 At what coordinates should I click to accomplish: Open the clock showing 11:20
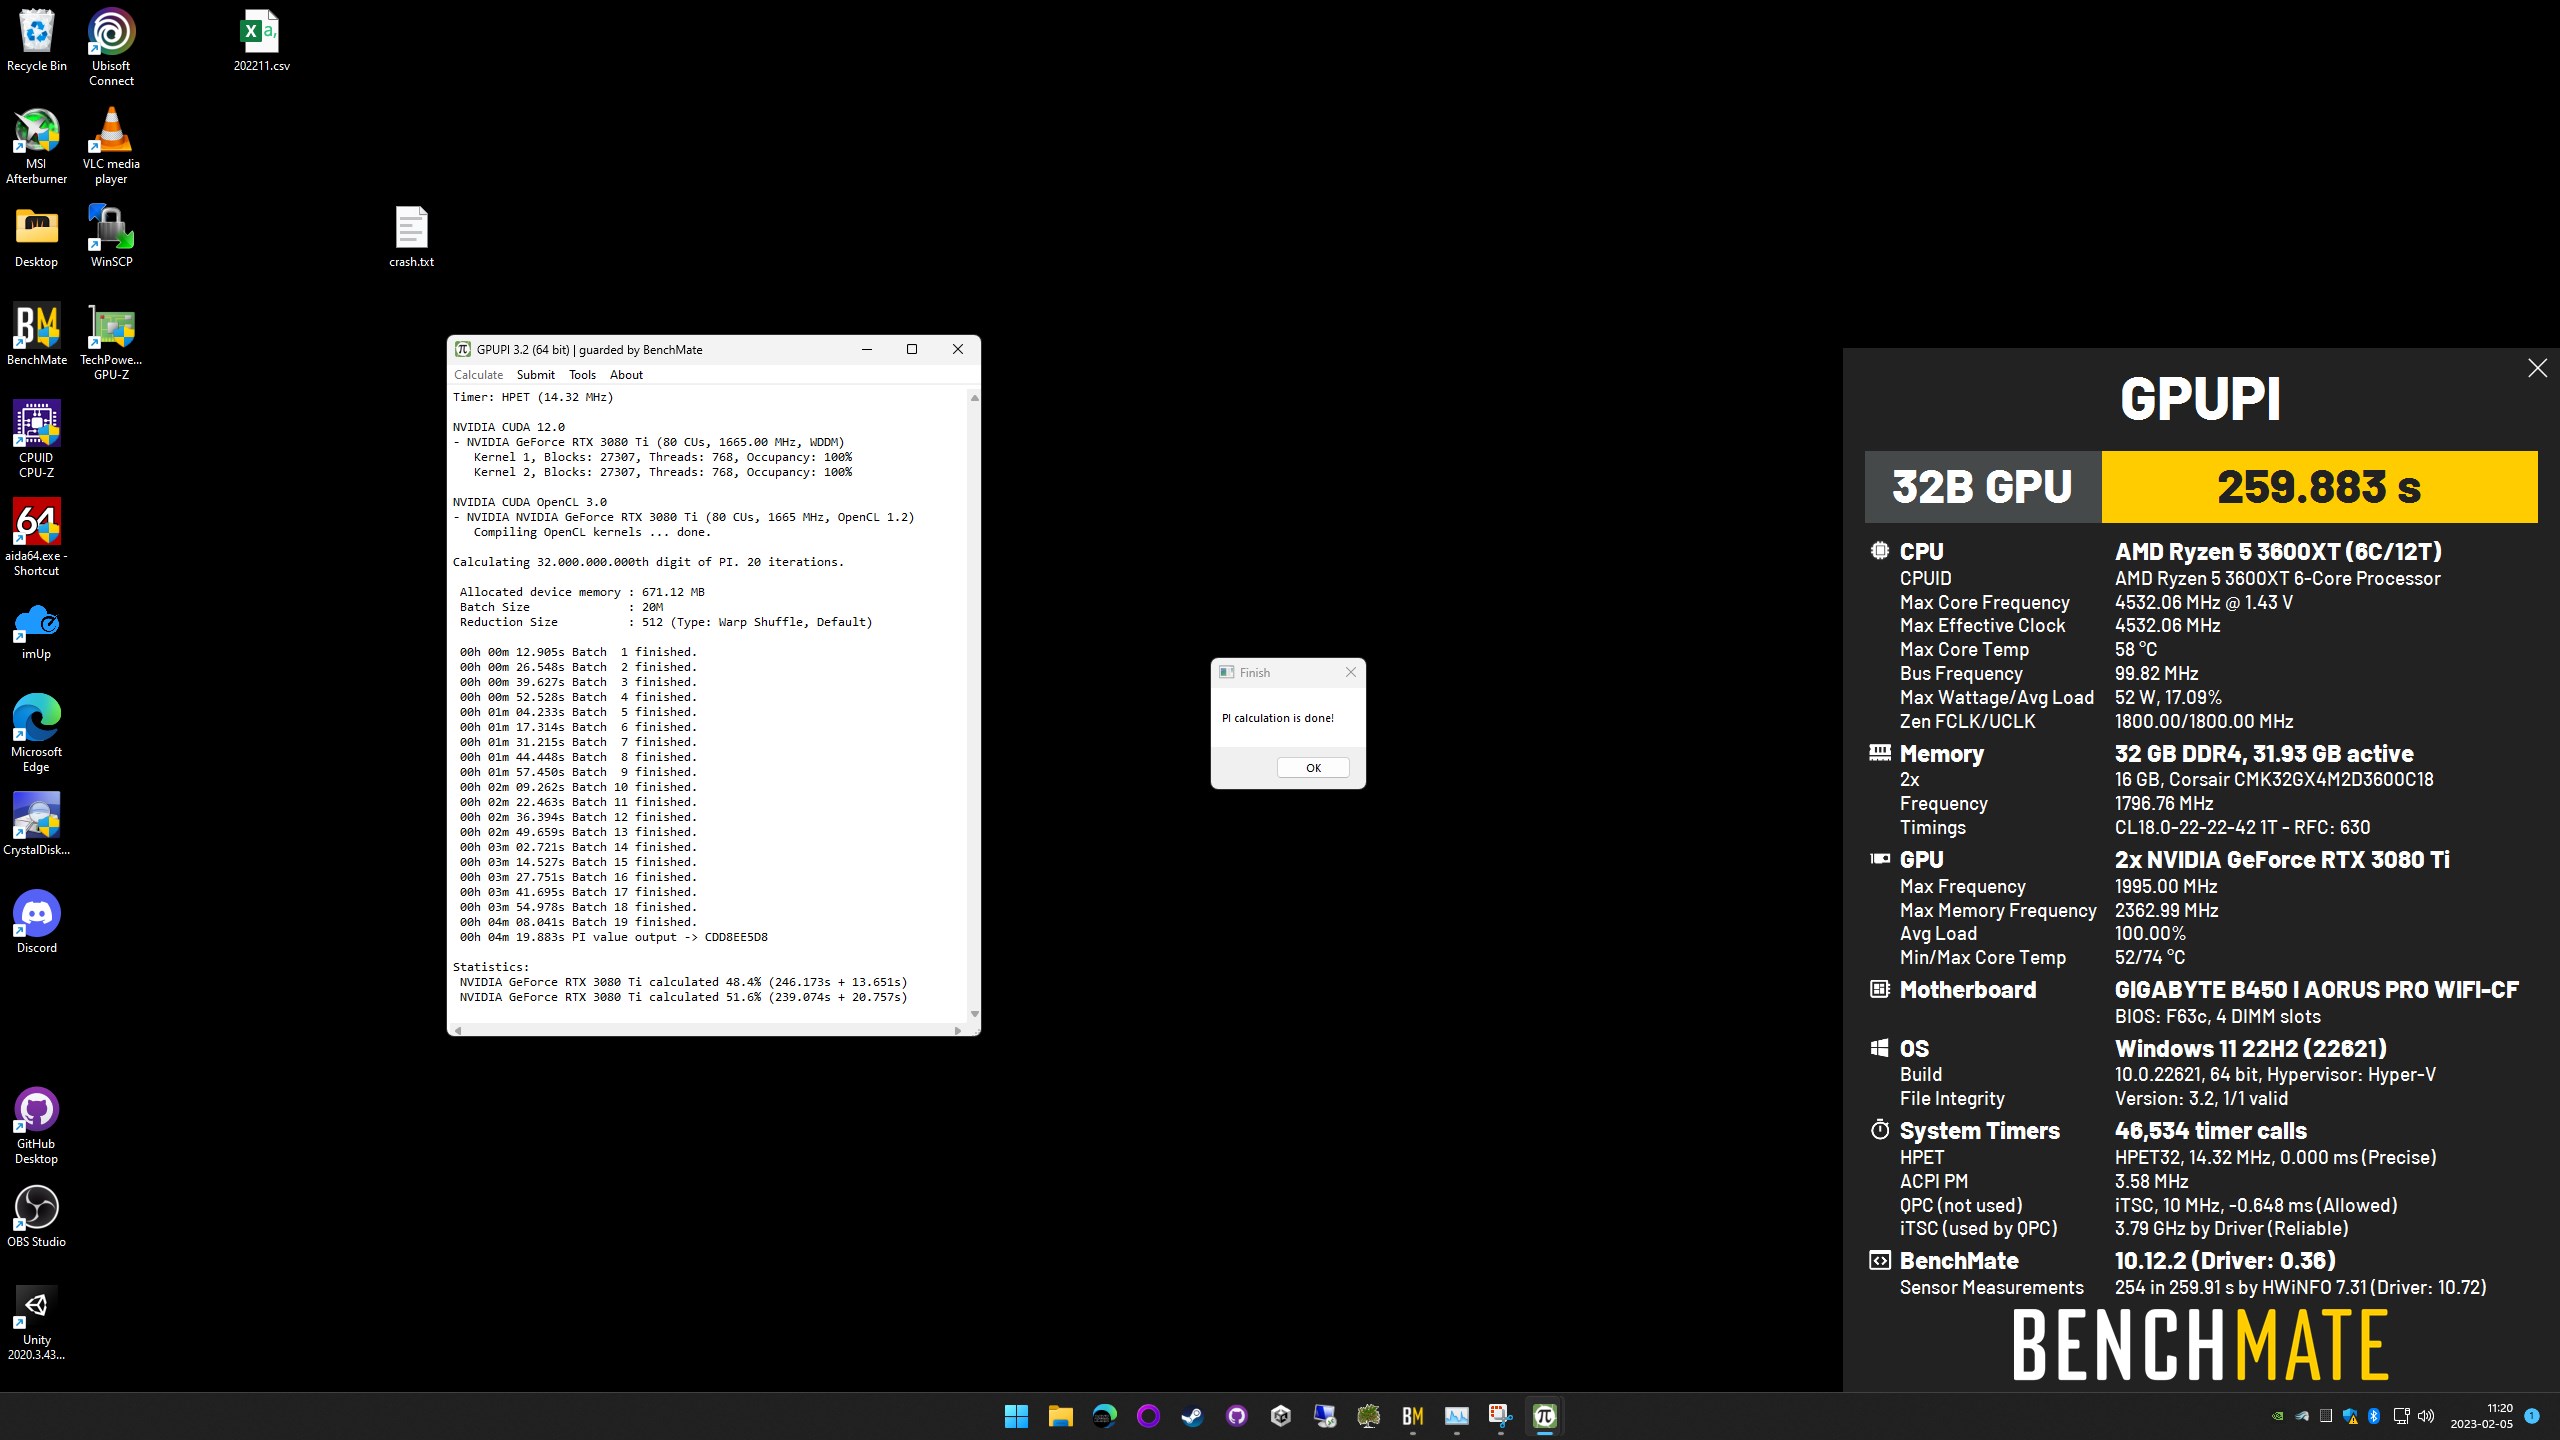[2482, 1416]
